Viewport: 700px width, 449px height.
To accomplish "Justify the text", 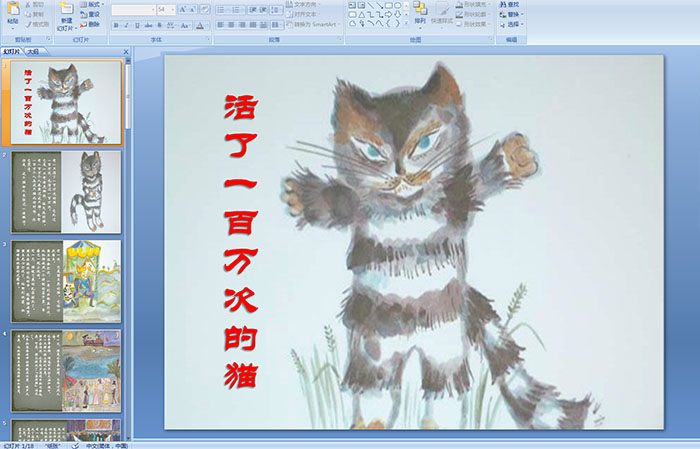I will 253,25.
